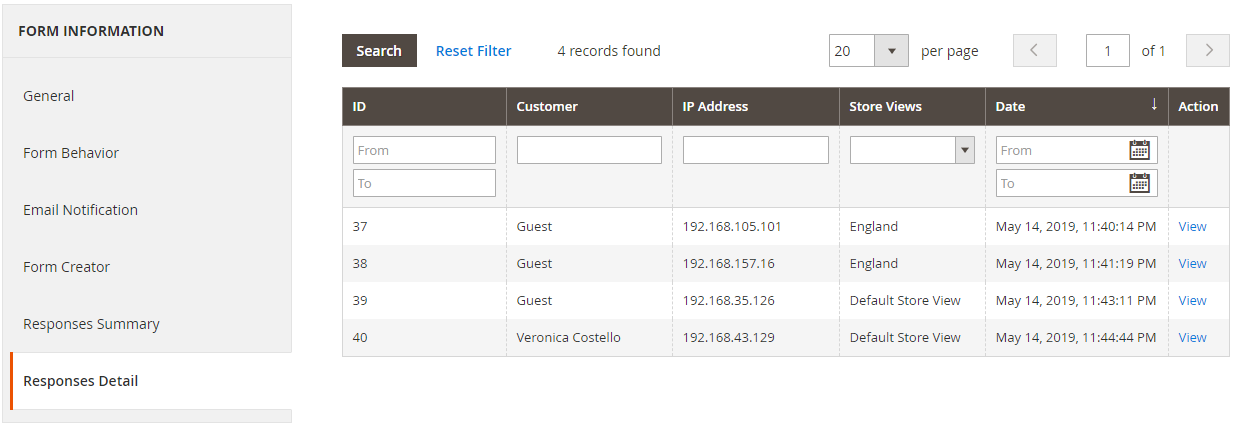Click the Reset Filter link
The image size is (1243, 429).
[473, 51]
